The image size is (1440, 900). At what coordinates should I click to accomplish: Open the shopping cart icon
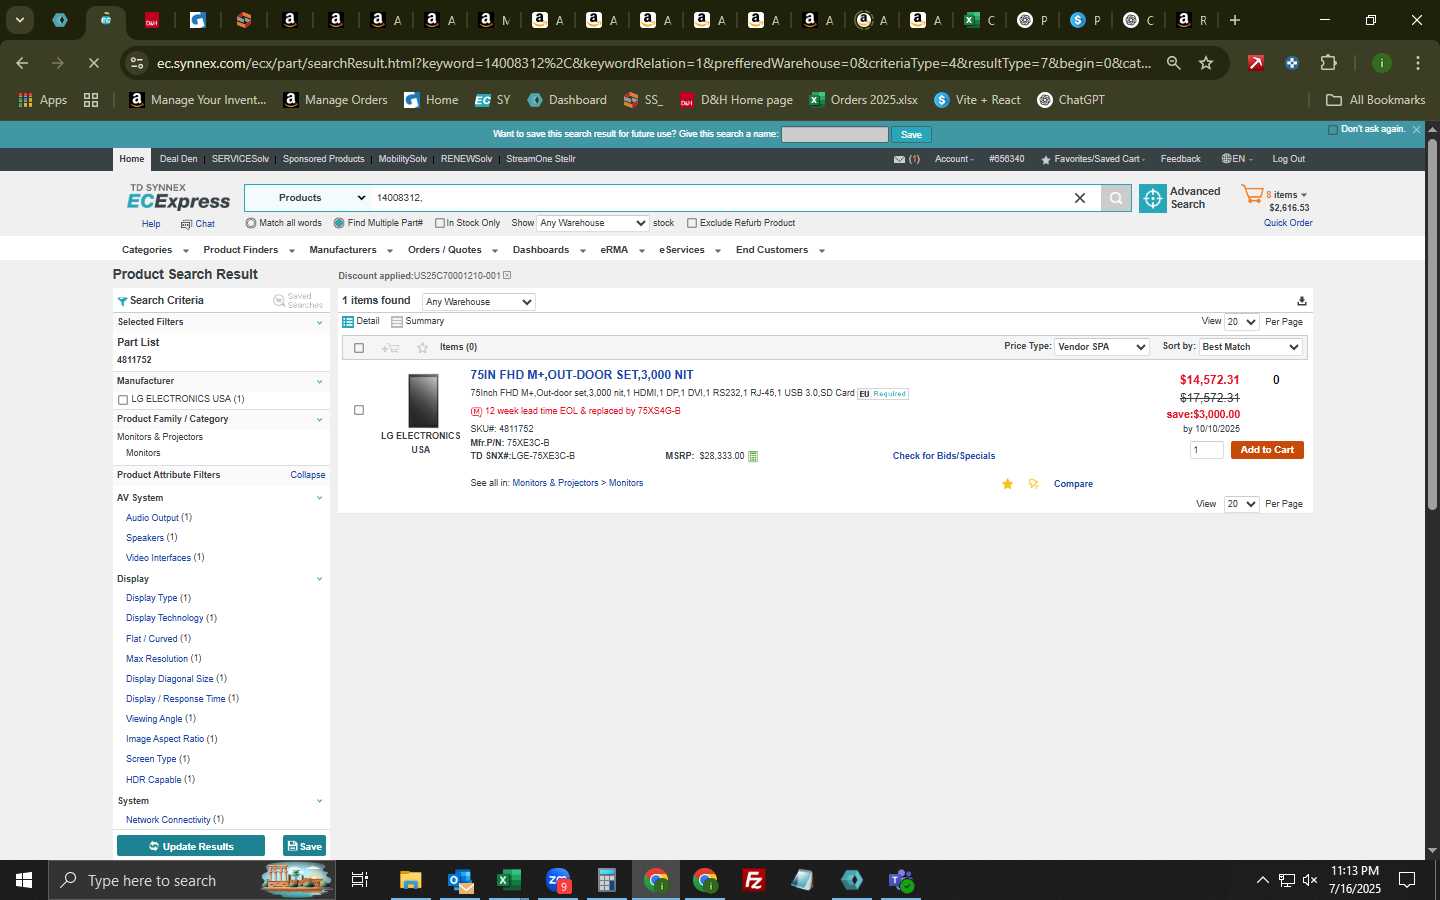click(x=1252, y=194)
